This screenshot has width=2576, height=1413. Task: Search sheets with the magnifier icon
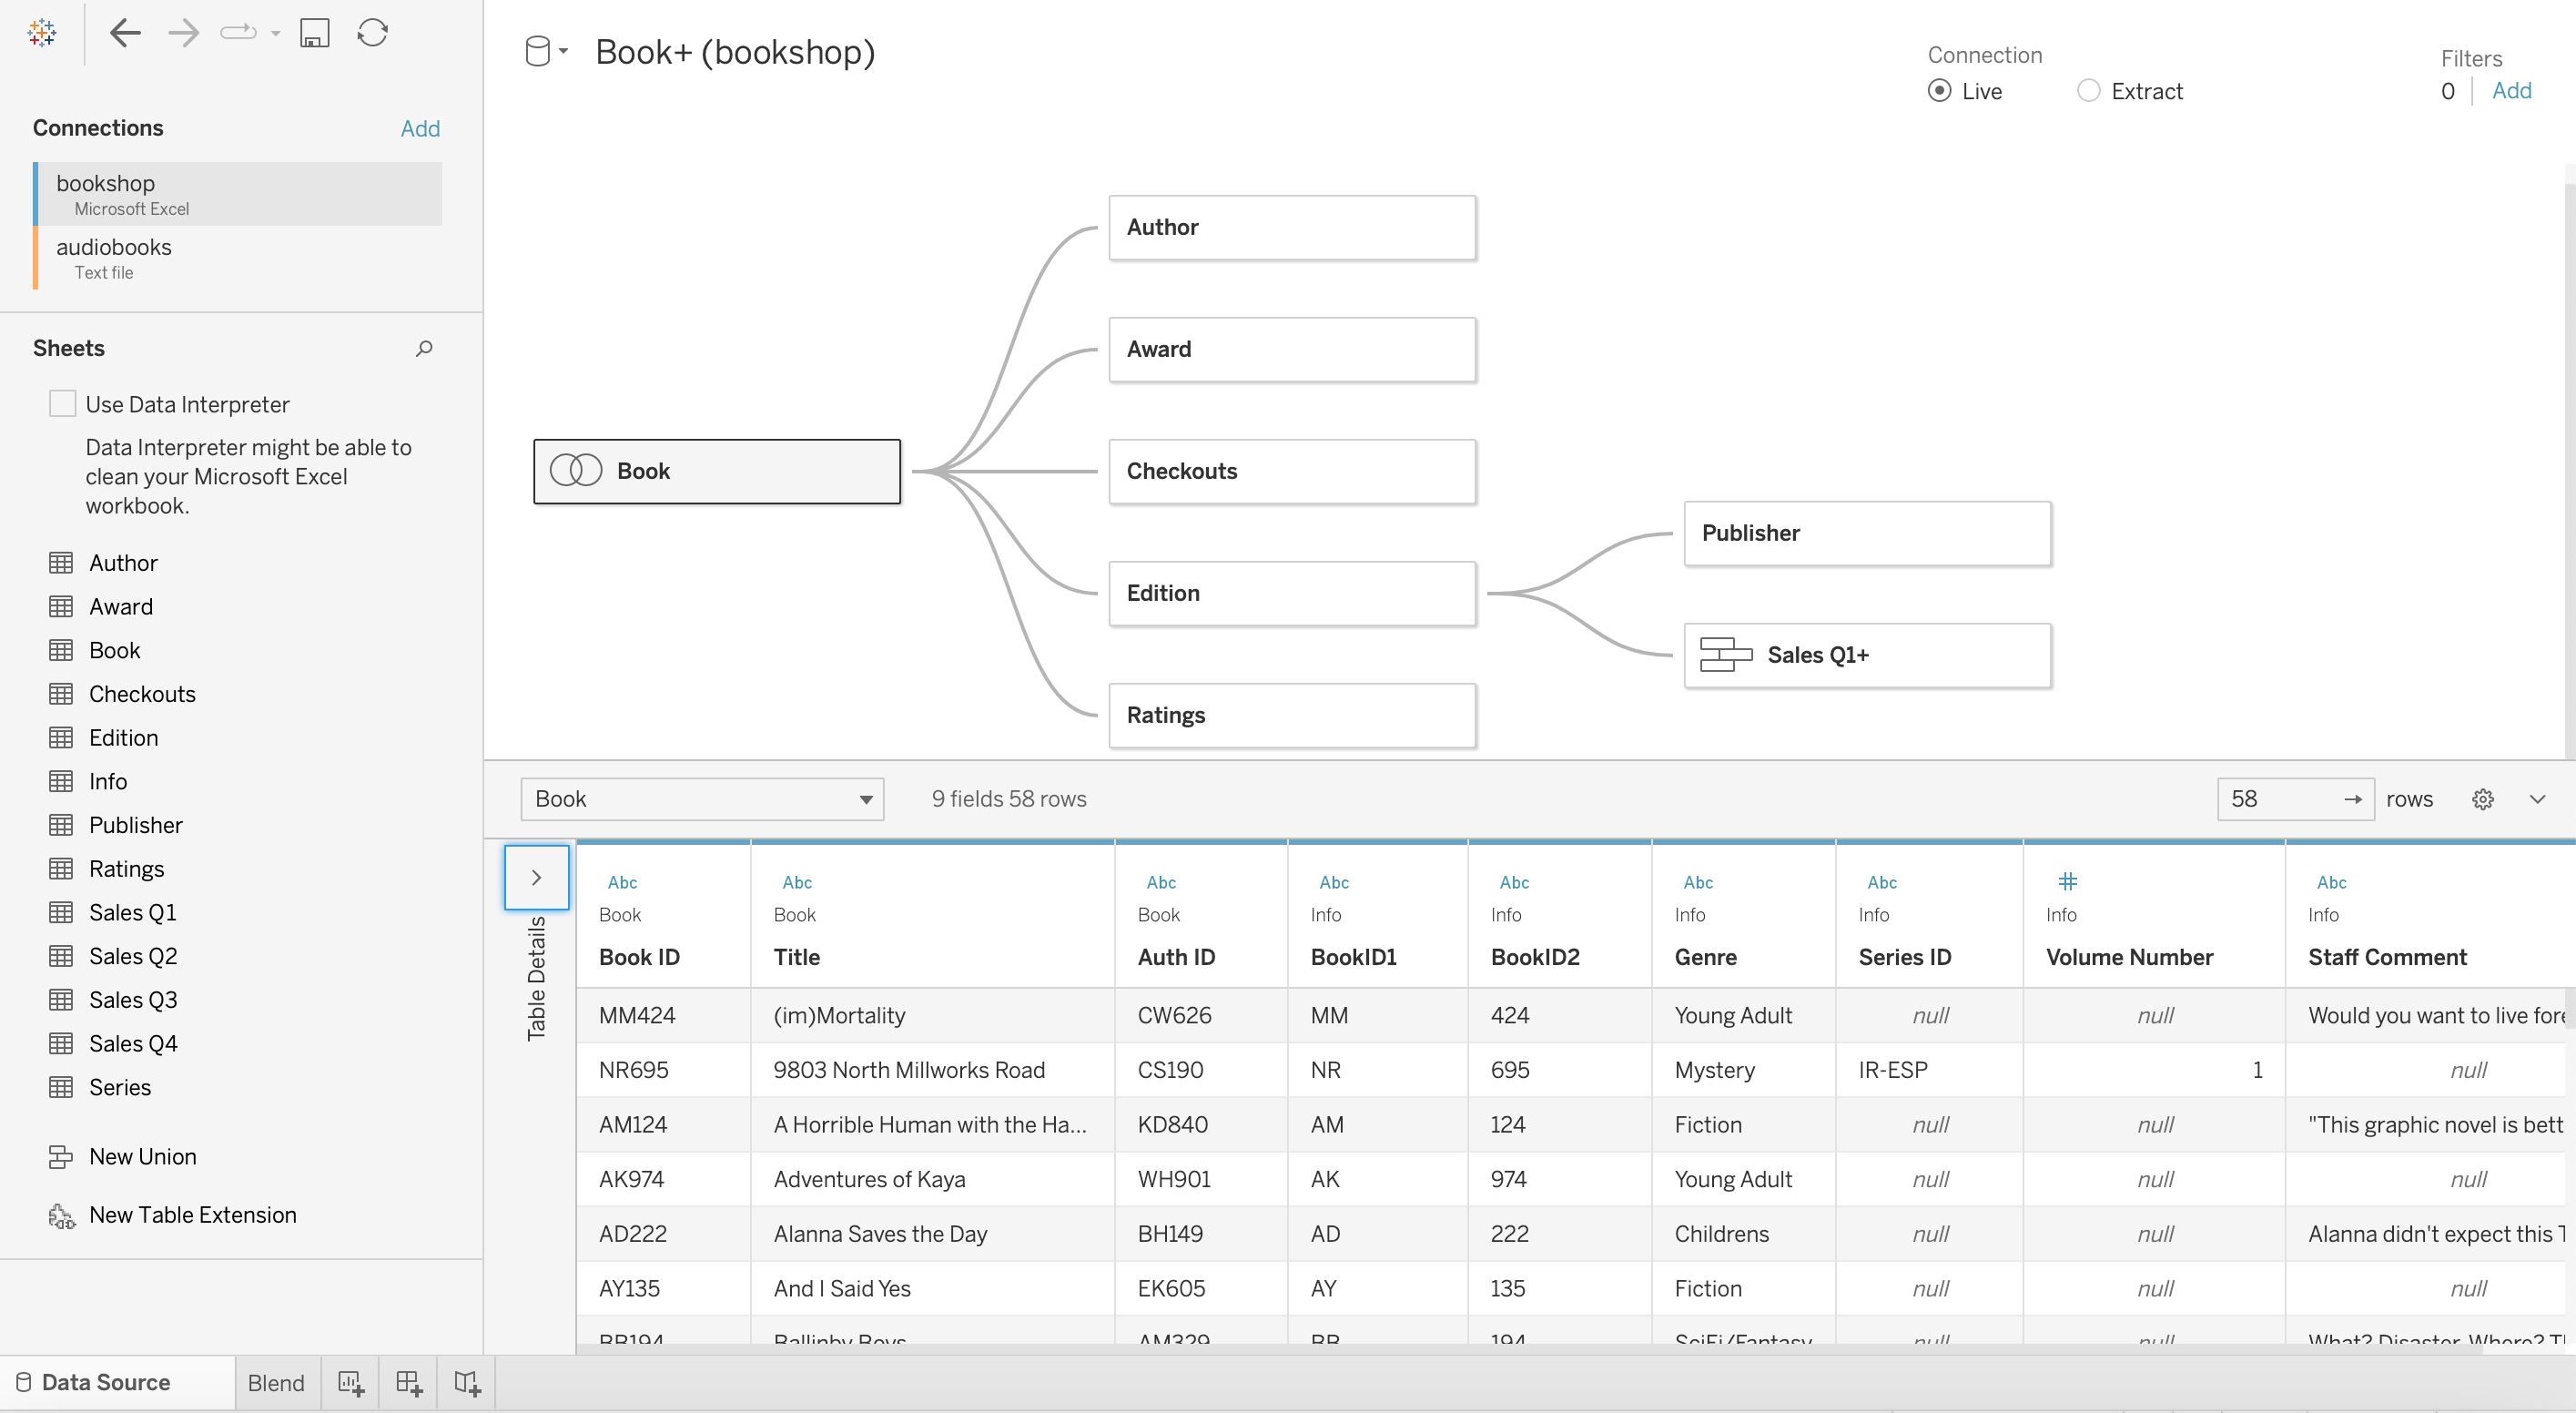coord(424,348)
